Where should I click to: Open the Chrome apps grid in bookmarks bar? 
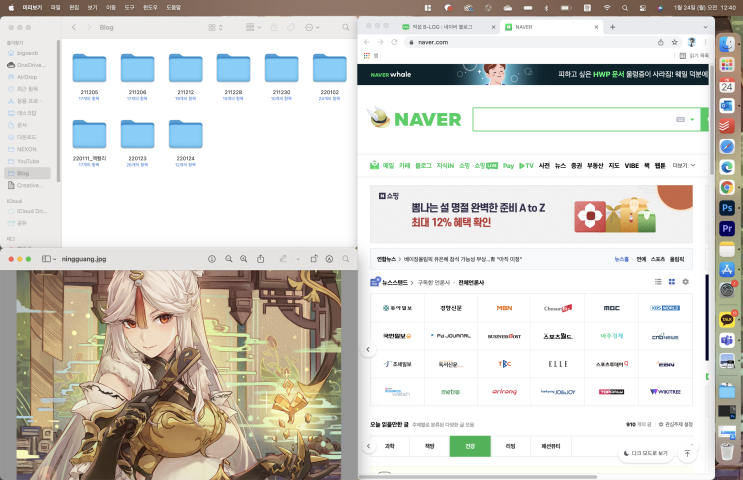(x=367, y=55)
